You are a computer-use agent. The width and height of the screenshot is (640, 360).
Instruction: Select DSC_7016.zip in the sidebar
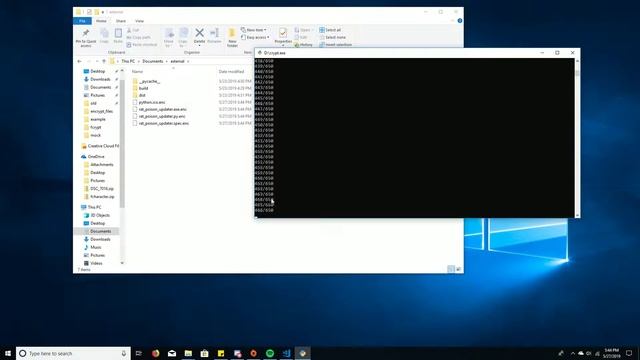click(102, 189)
